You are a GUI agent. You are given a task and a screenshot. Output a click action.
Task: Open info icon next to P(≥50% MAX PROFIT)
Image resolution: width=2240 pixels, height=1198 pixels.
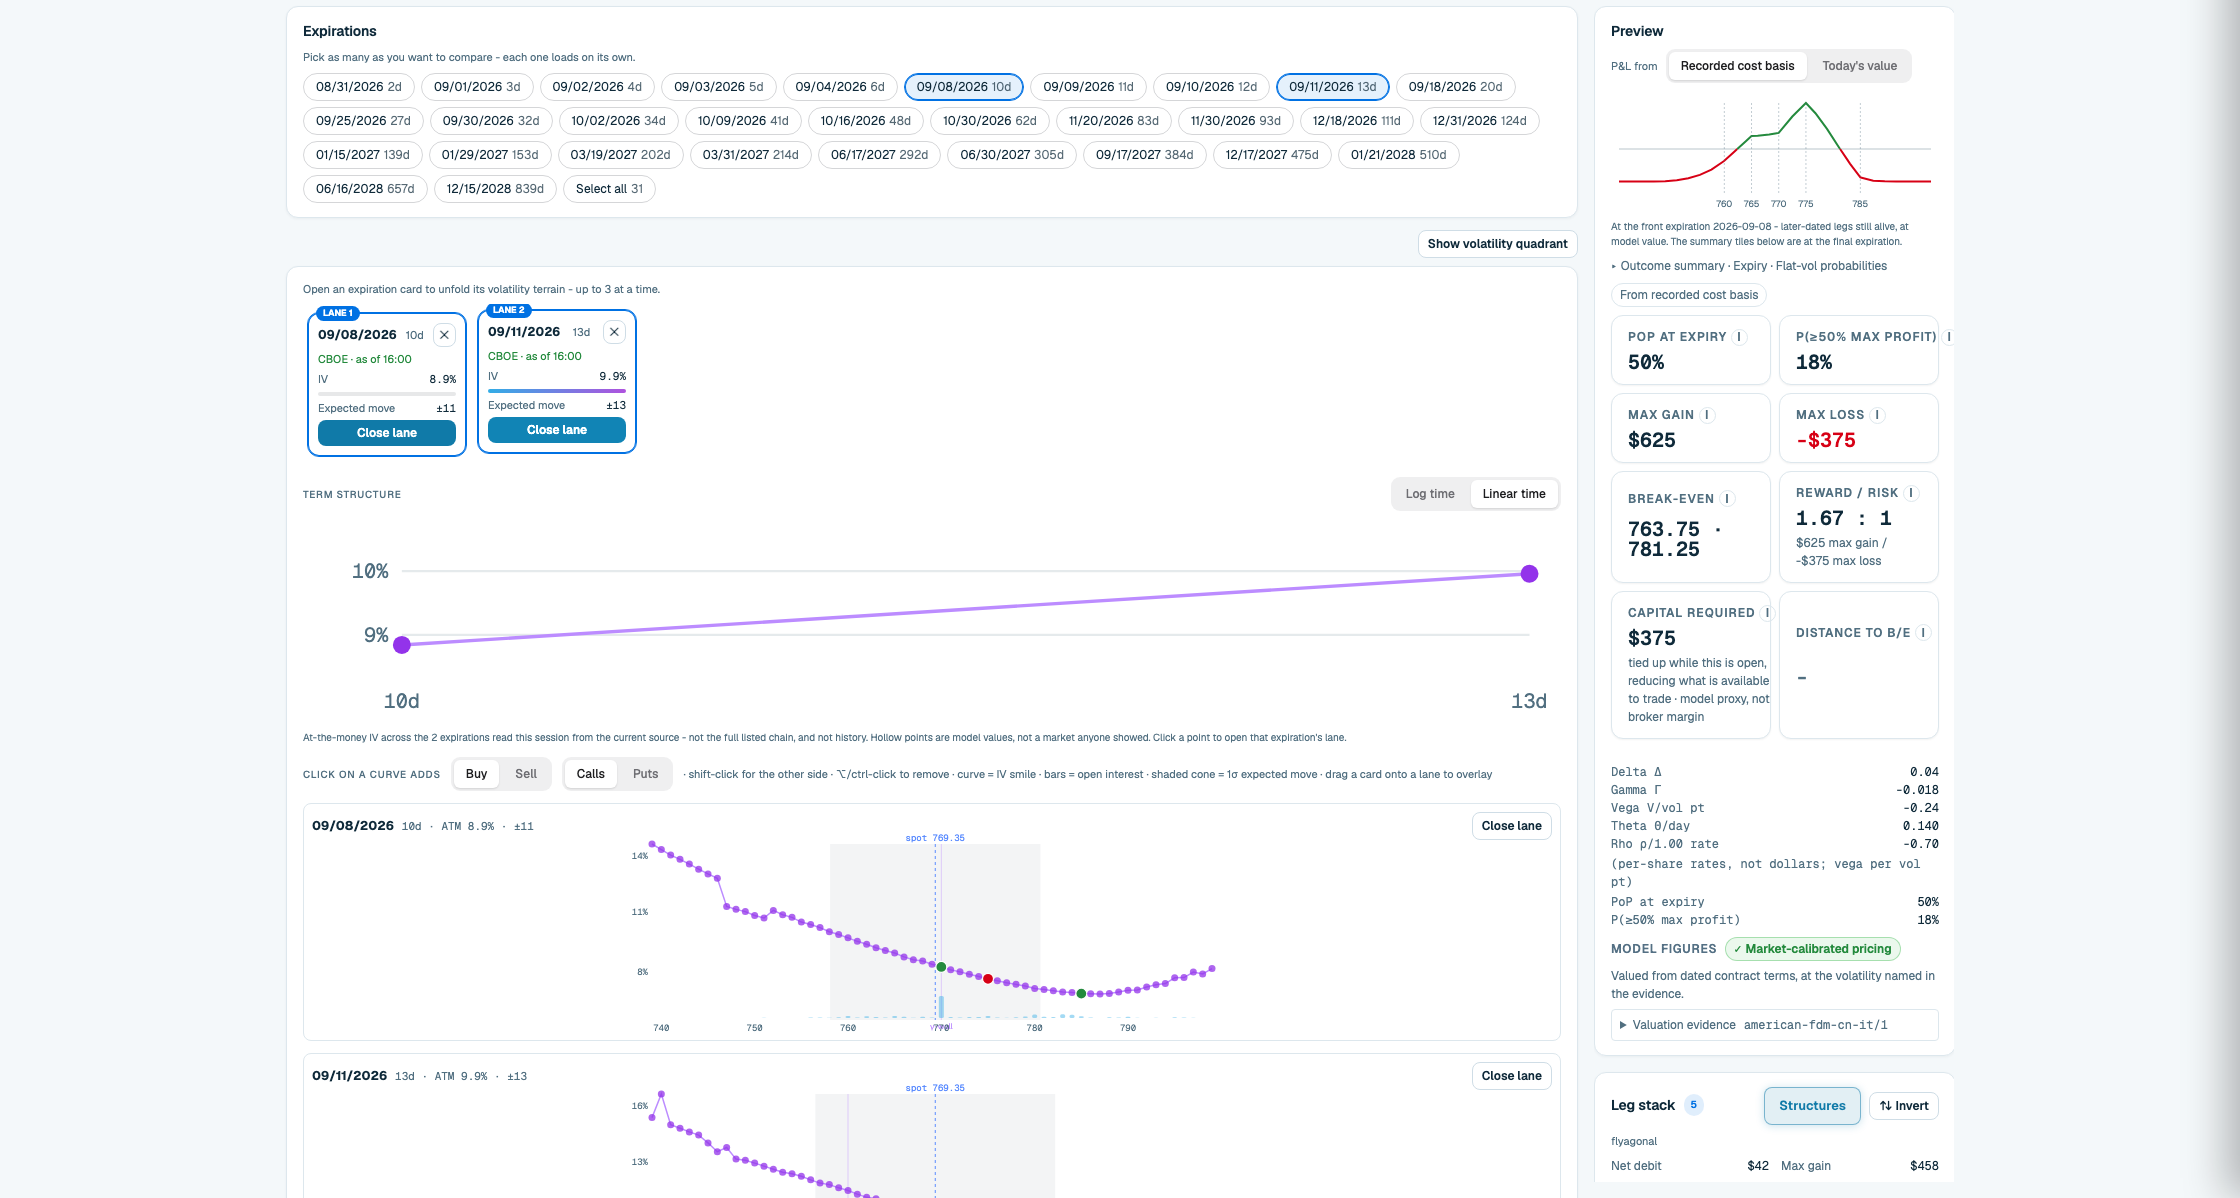pyautogui.click(x=1949, y=337)
